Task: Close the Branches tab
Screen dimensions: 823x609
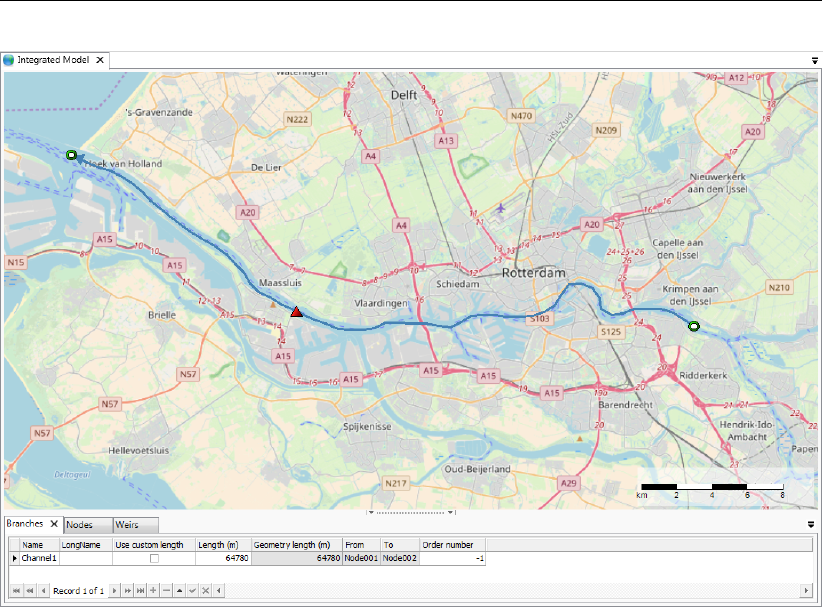Action: coord(54,523)
